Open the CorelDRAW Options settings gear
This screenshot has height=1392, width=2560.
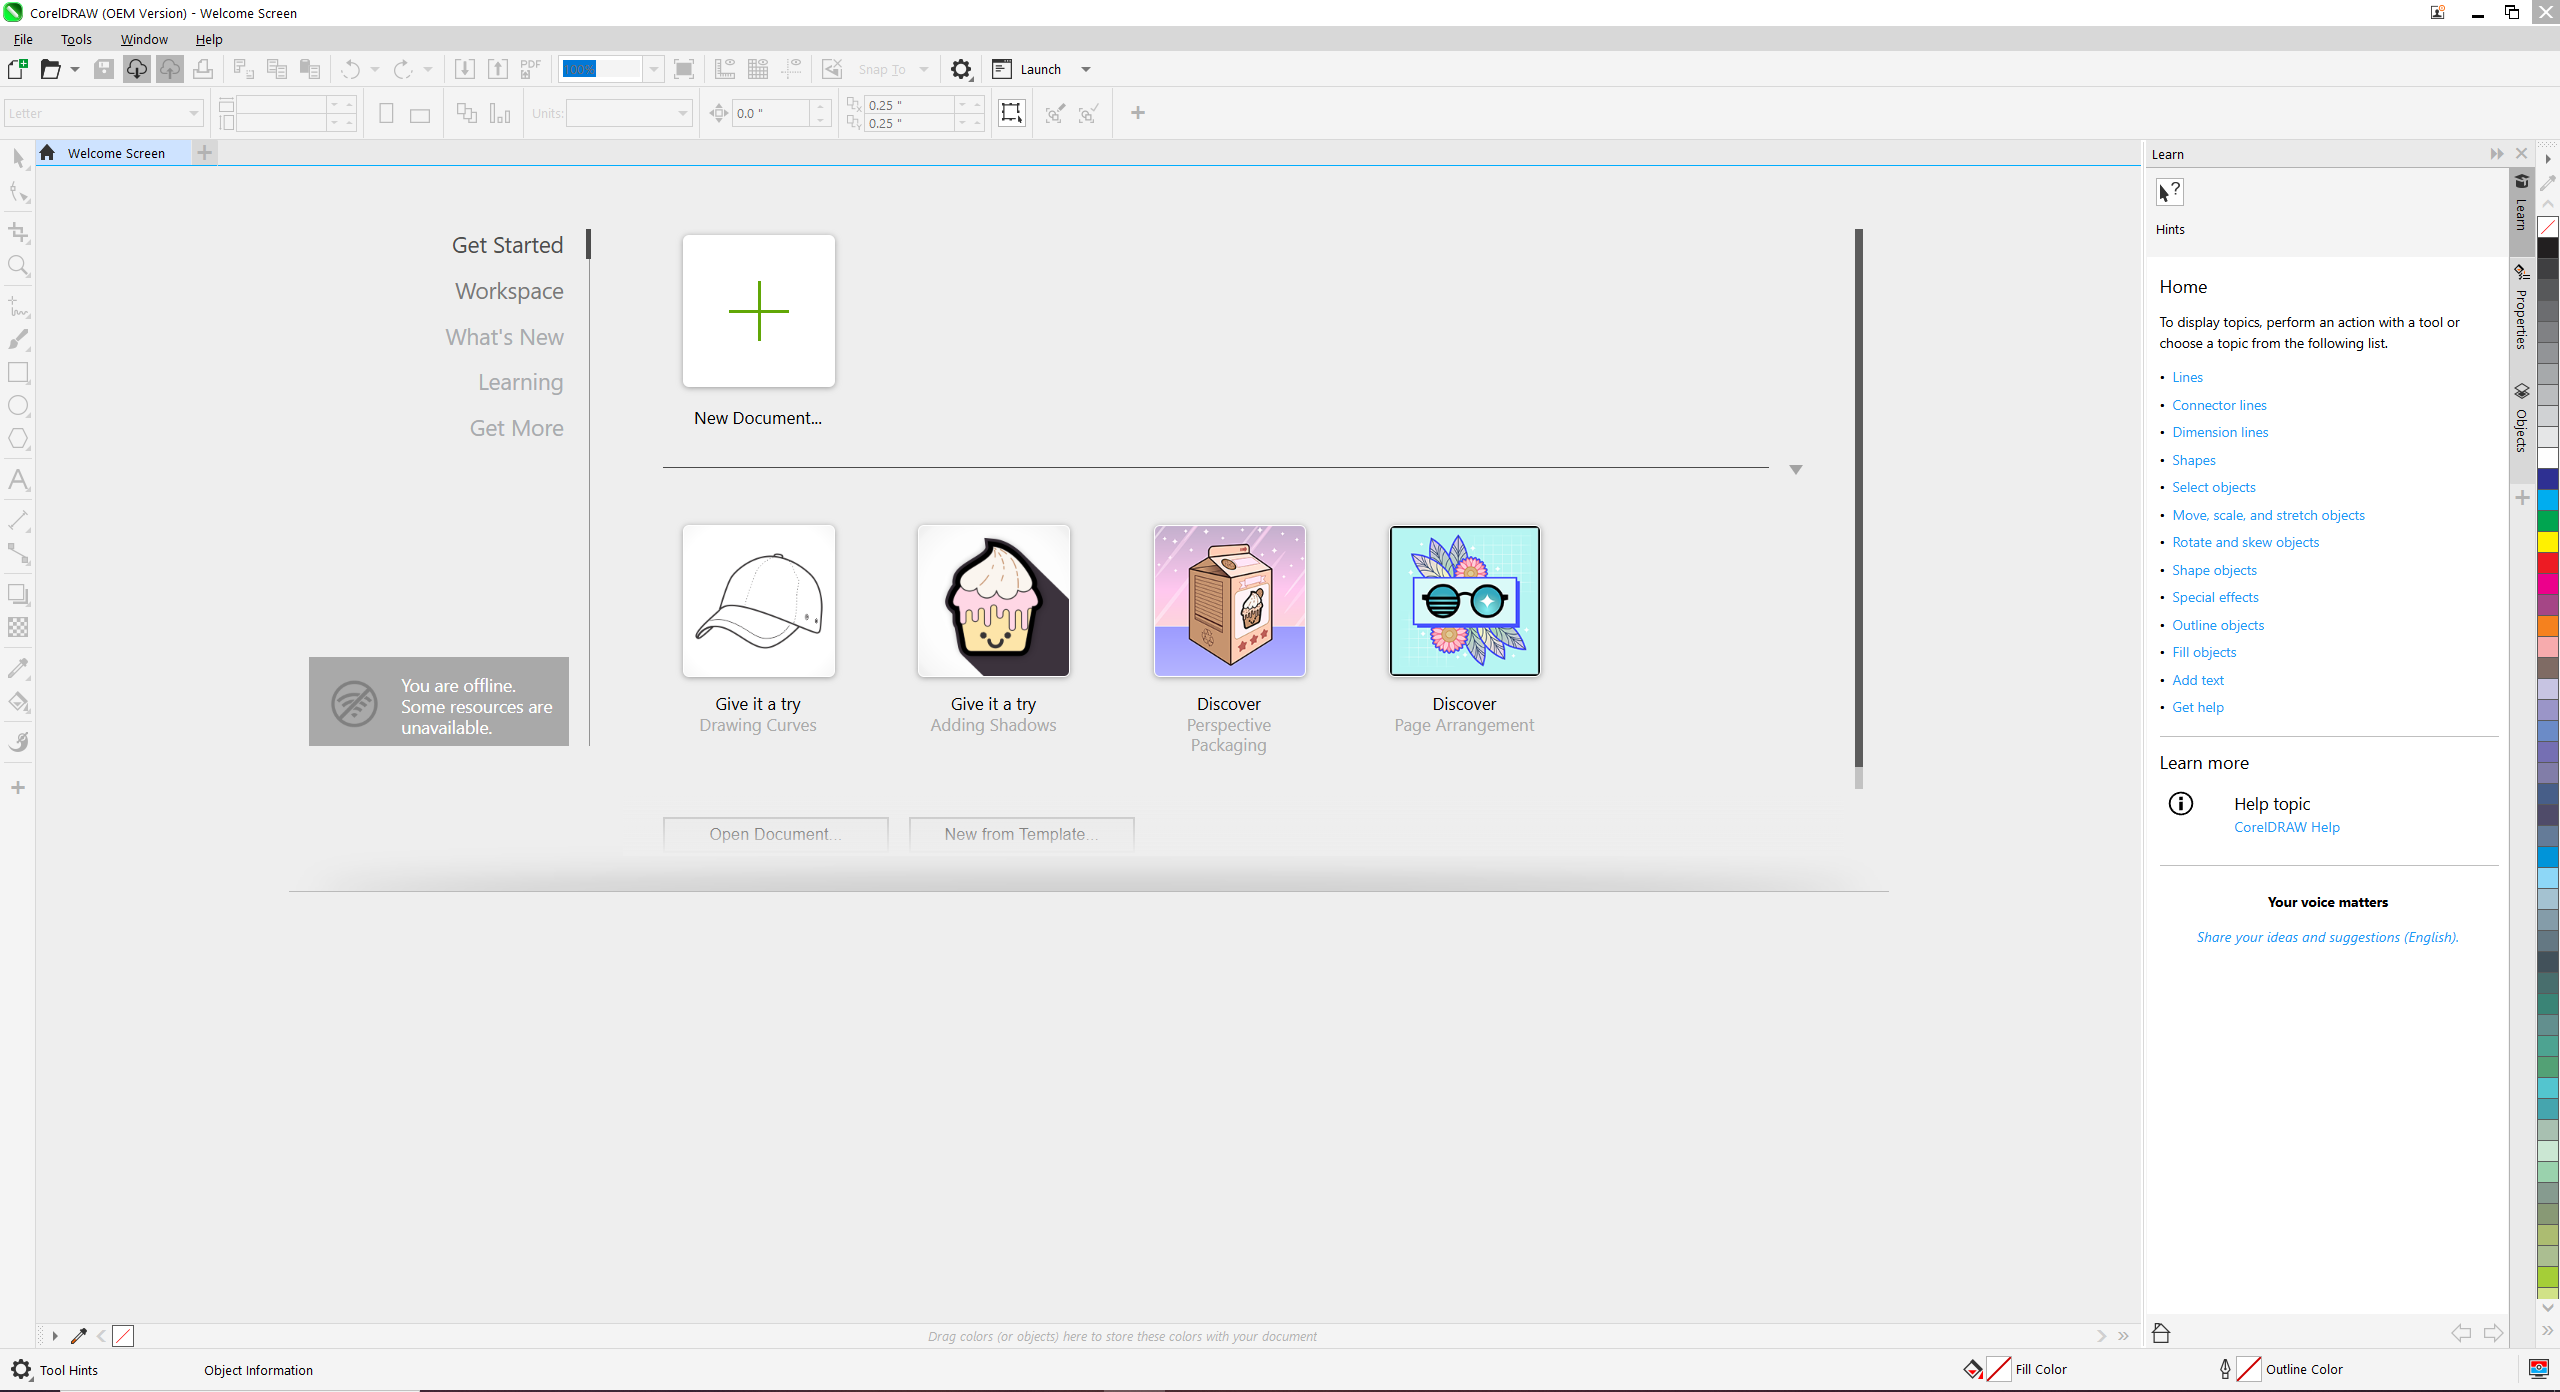coord(961,69)
